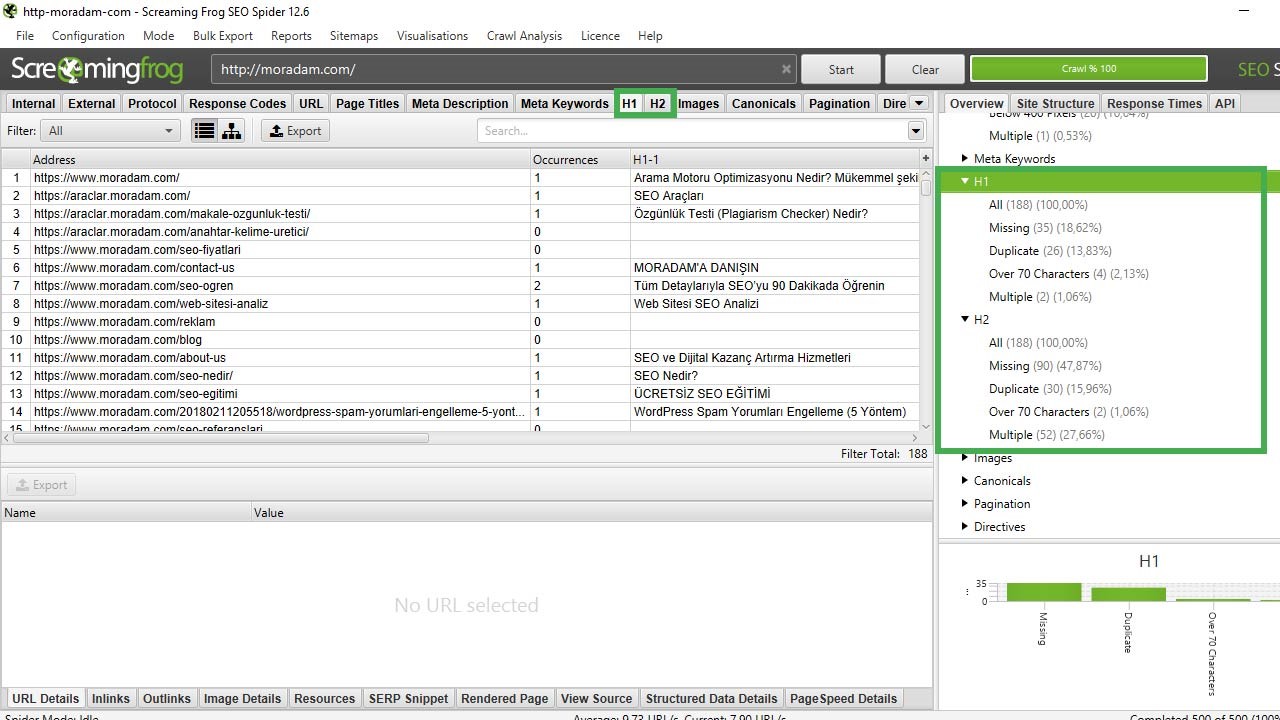The height and width of the screenshot is (720, 1280).
Task: Collapse the H1 tree section
Action: coord(965,182)
